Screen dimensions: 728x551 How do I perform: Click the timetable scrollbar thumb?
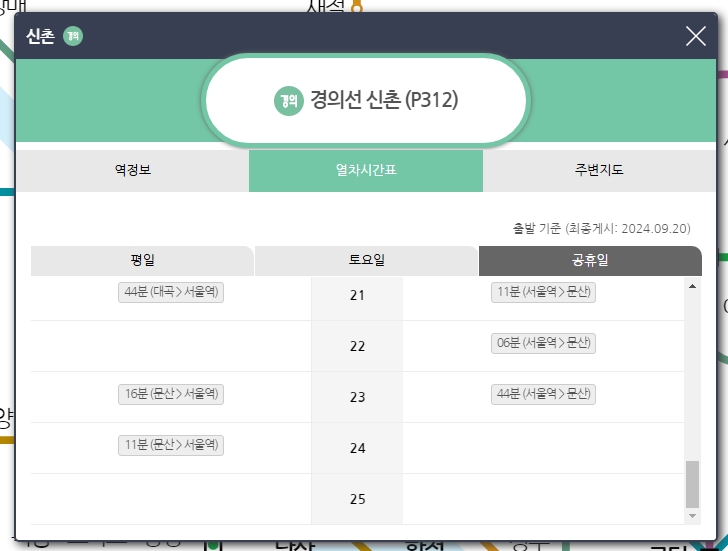point(692,484)
